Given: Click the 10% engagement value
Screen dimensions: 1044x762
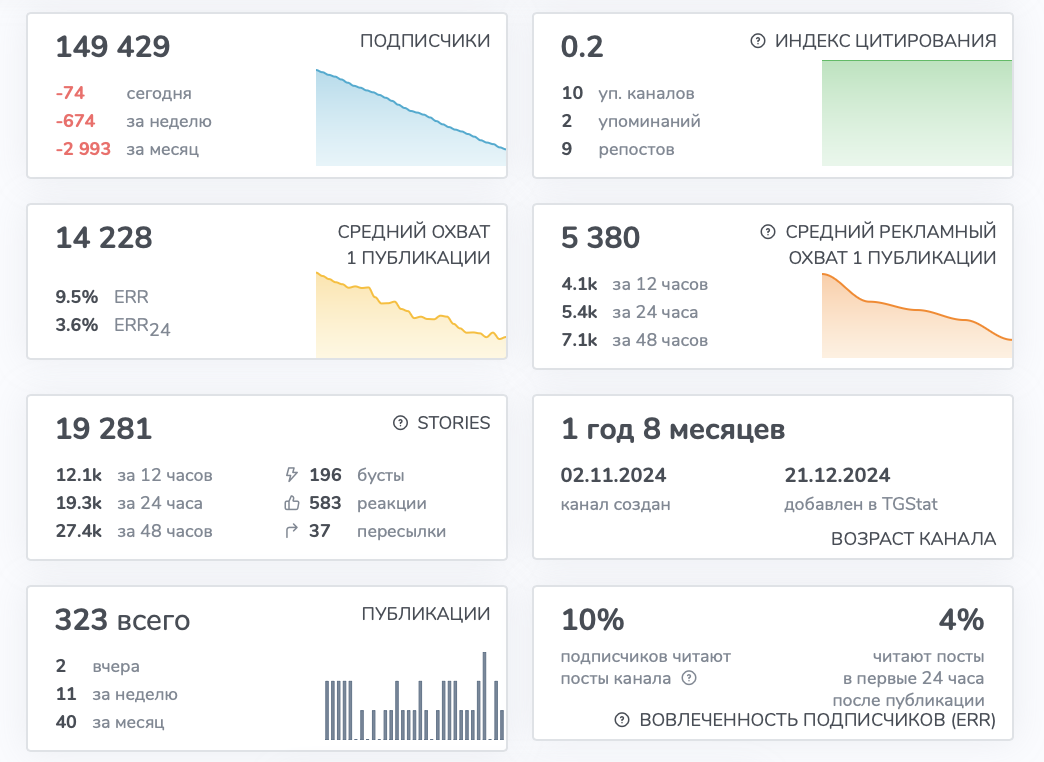Looking at the screenshot, I should pyautogui.click(x=593, y=620).
